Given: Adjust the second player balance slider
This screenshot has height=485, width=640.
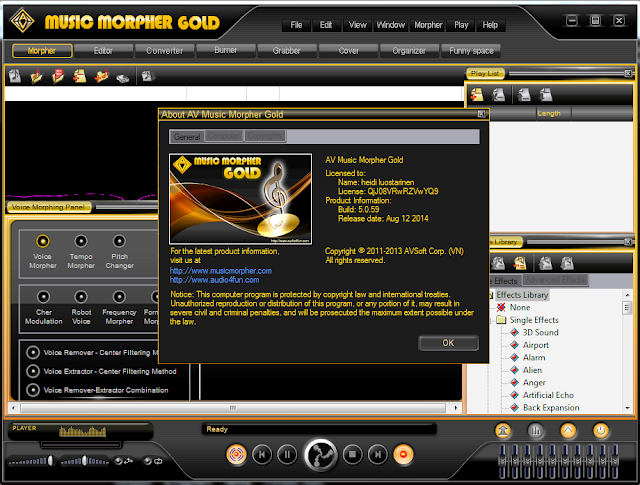Looking at the screenshot, I should click(85, 461).
